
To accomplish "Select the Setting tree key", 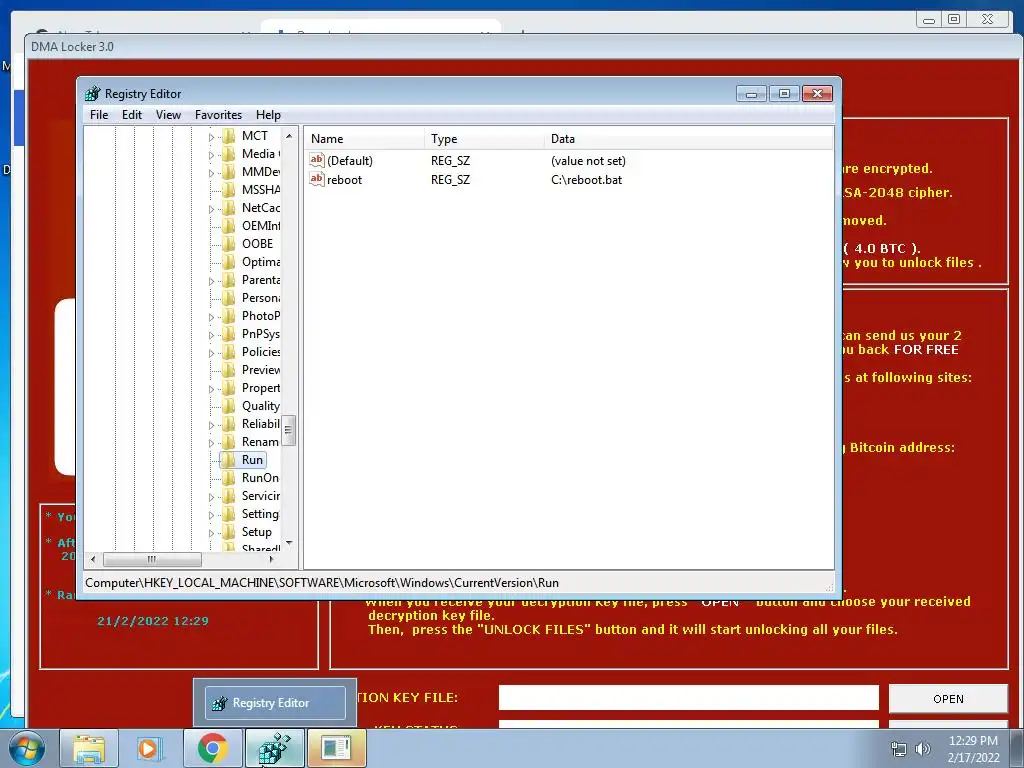I will pyautogui.click(x=260, y=514).
